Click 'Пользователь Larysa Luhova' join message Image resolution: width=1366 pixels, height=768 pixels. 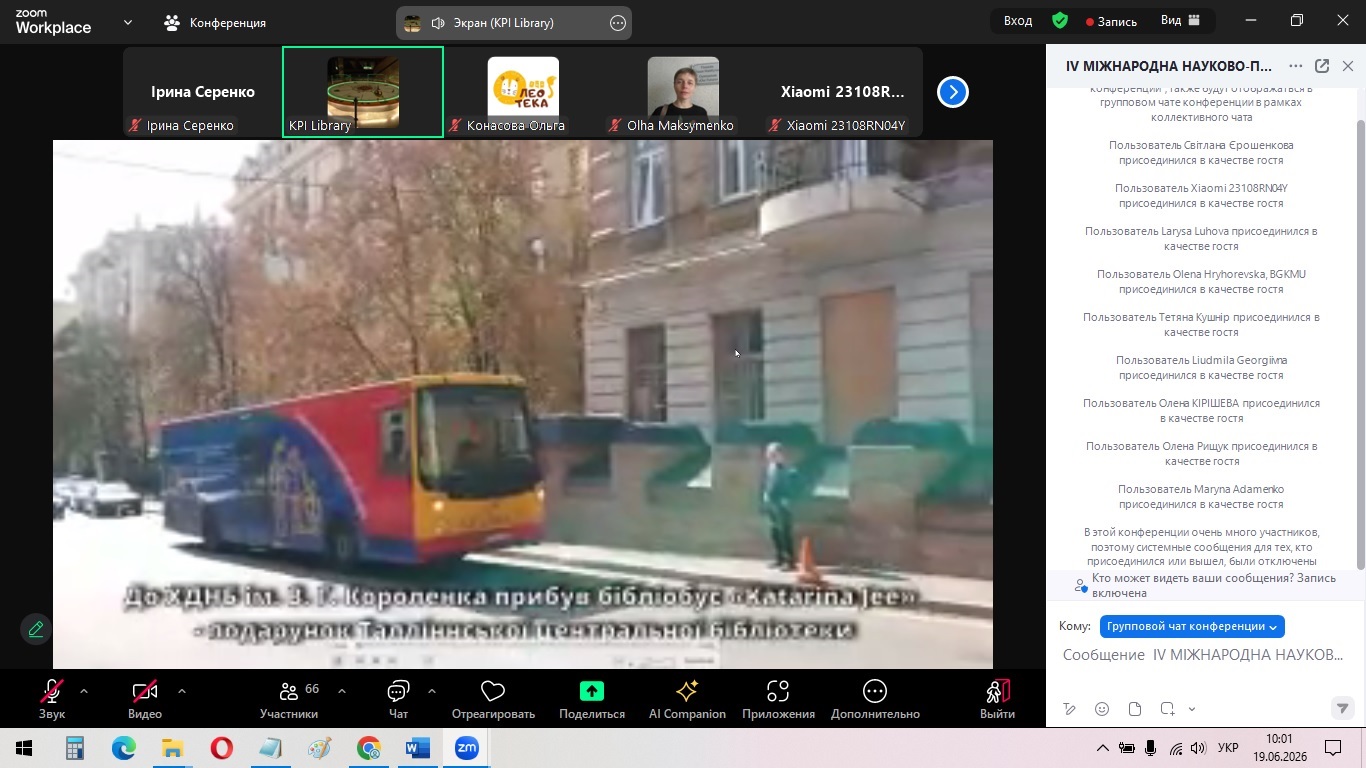pyautogui.click(x=1201, y=239)
